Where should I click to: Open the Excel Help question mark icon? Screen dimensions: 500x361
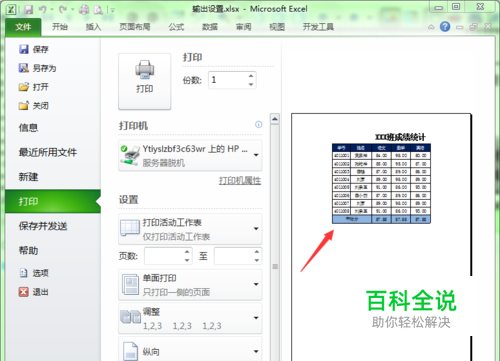[x=445, y=27]
